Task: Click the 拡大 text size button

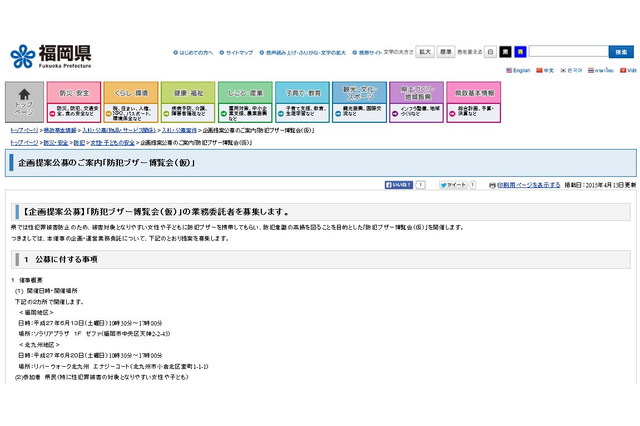Action: tap(425, 52)
